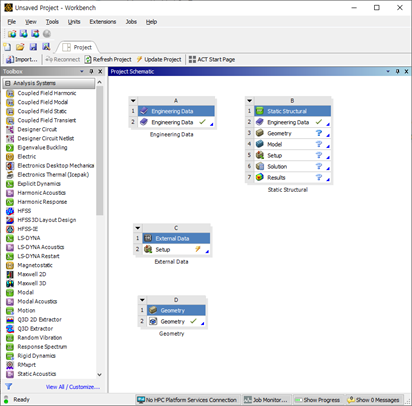Click the Import button
This screenshot has width=412, height=406.
click(x=22, y=59)
